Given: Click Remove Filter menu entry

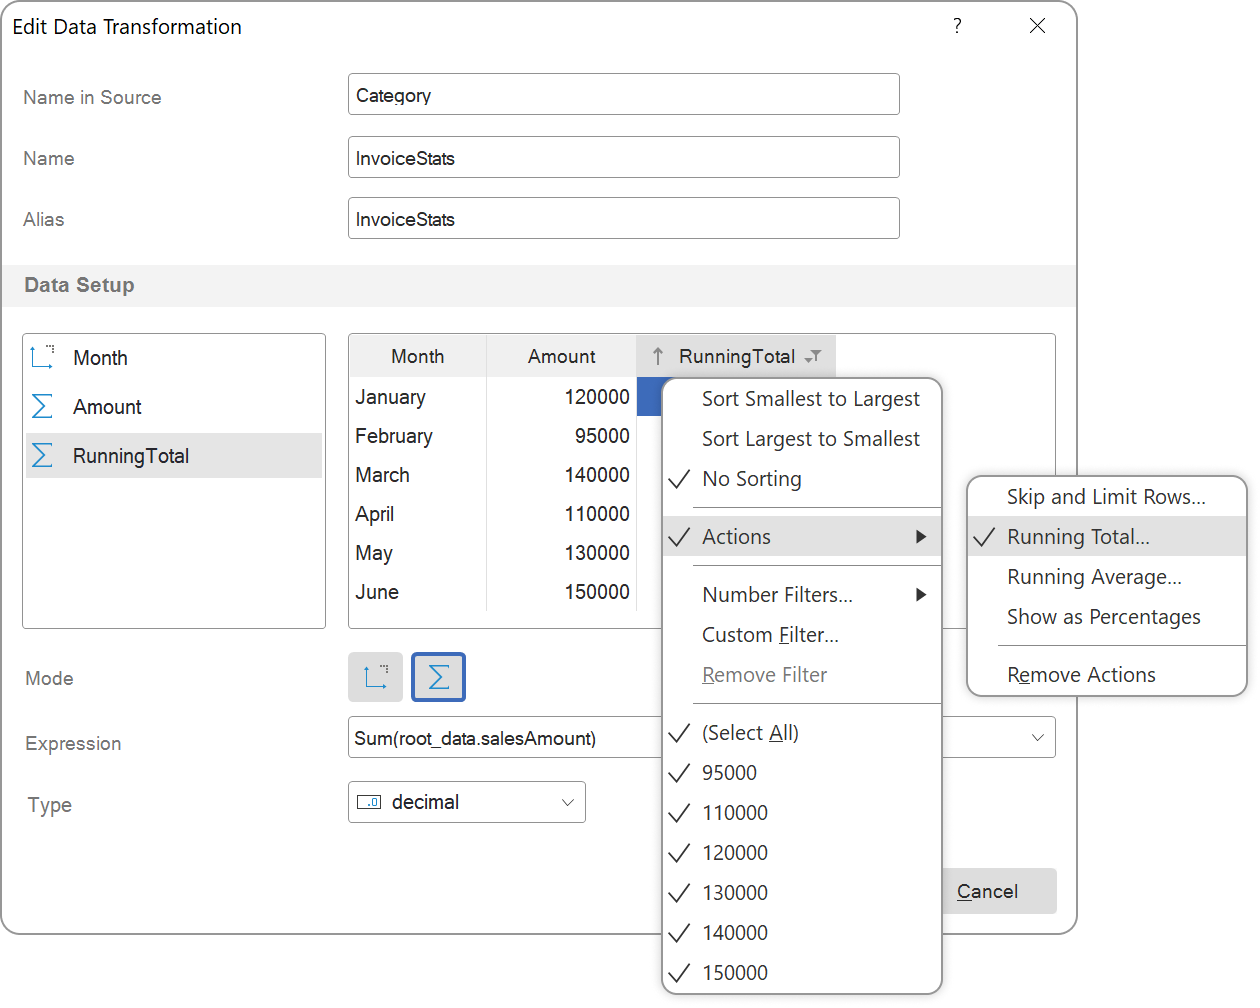Looking at the screenshot, I should click(802, 675).
